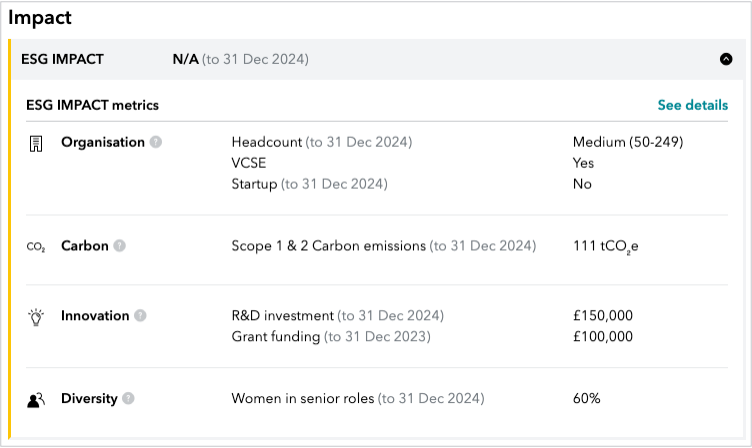This screenshot has height=448, width=752.
Task: Click the ESG IMPACT metrics subheading
Action: 92,105
